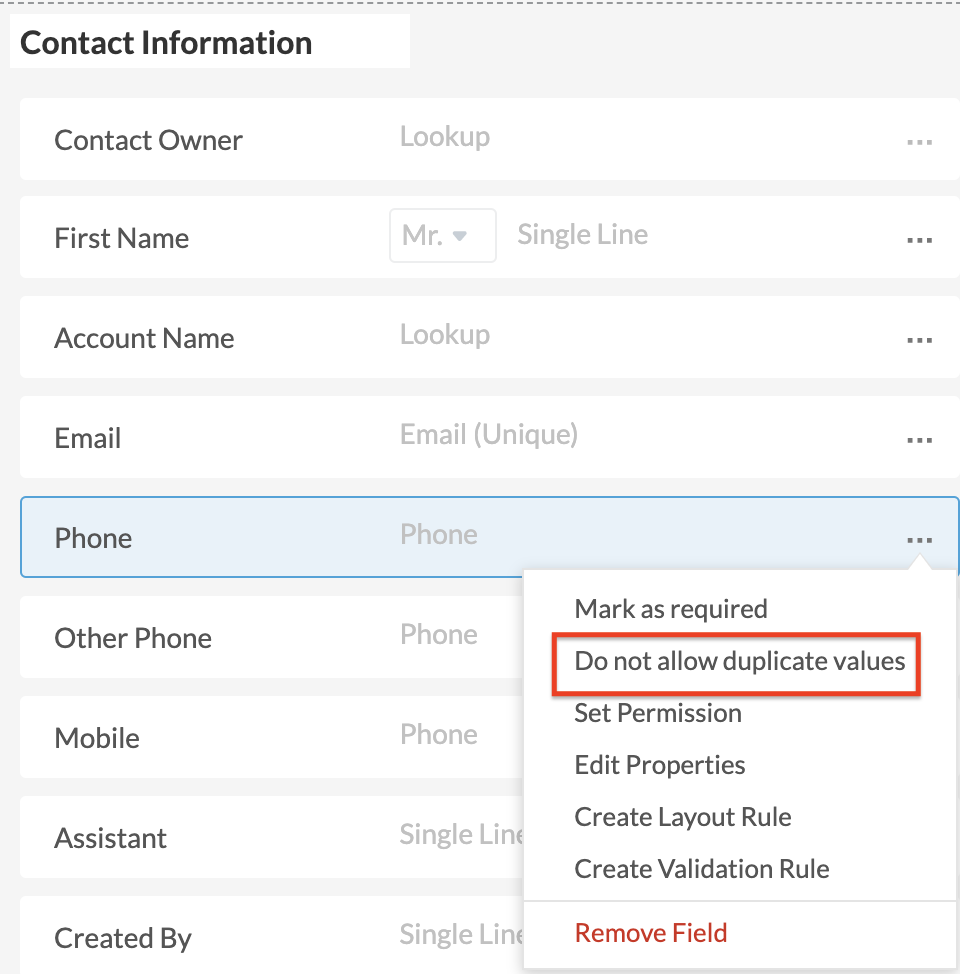Click the Mobile field row's hidden options area

point(919,739)
